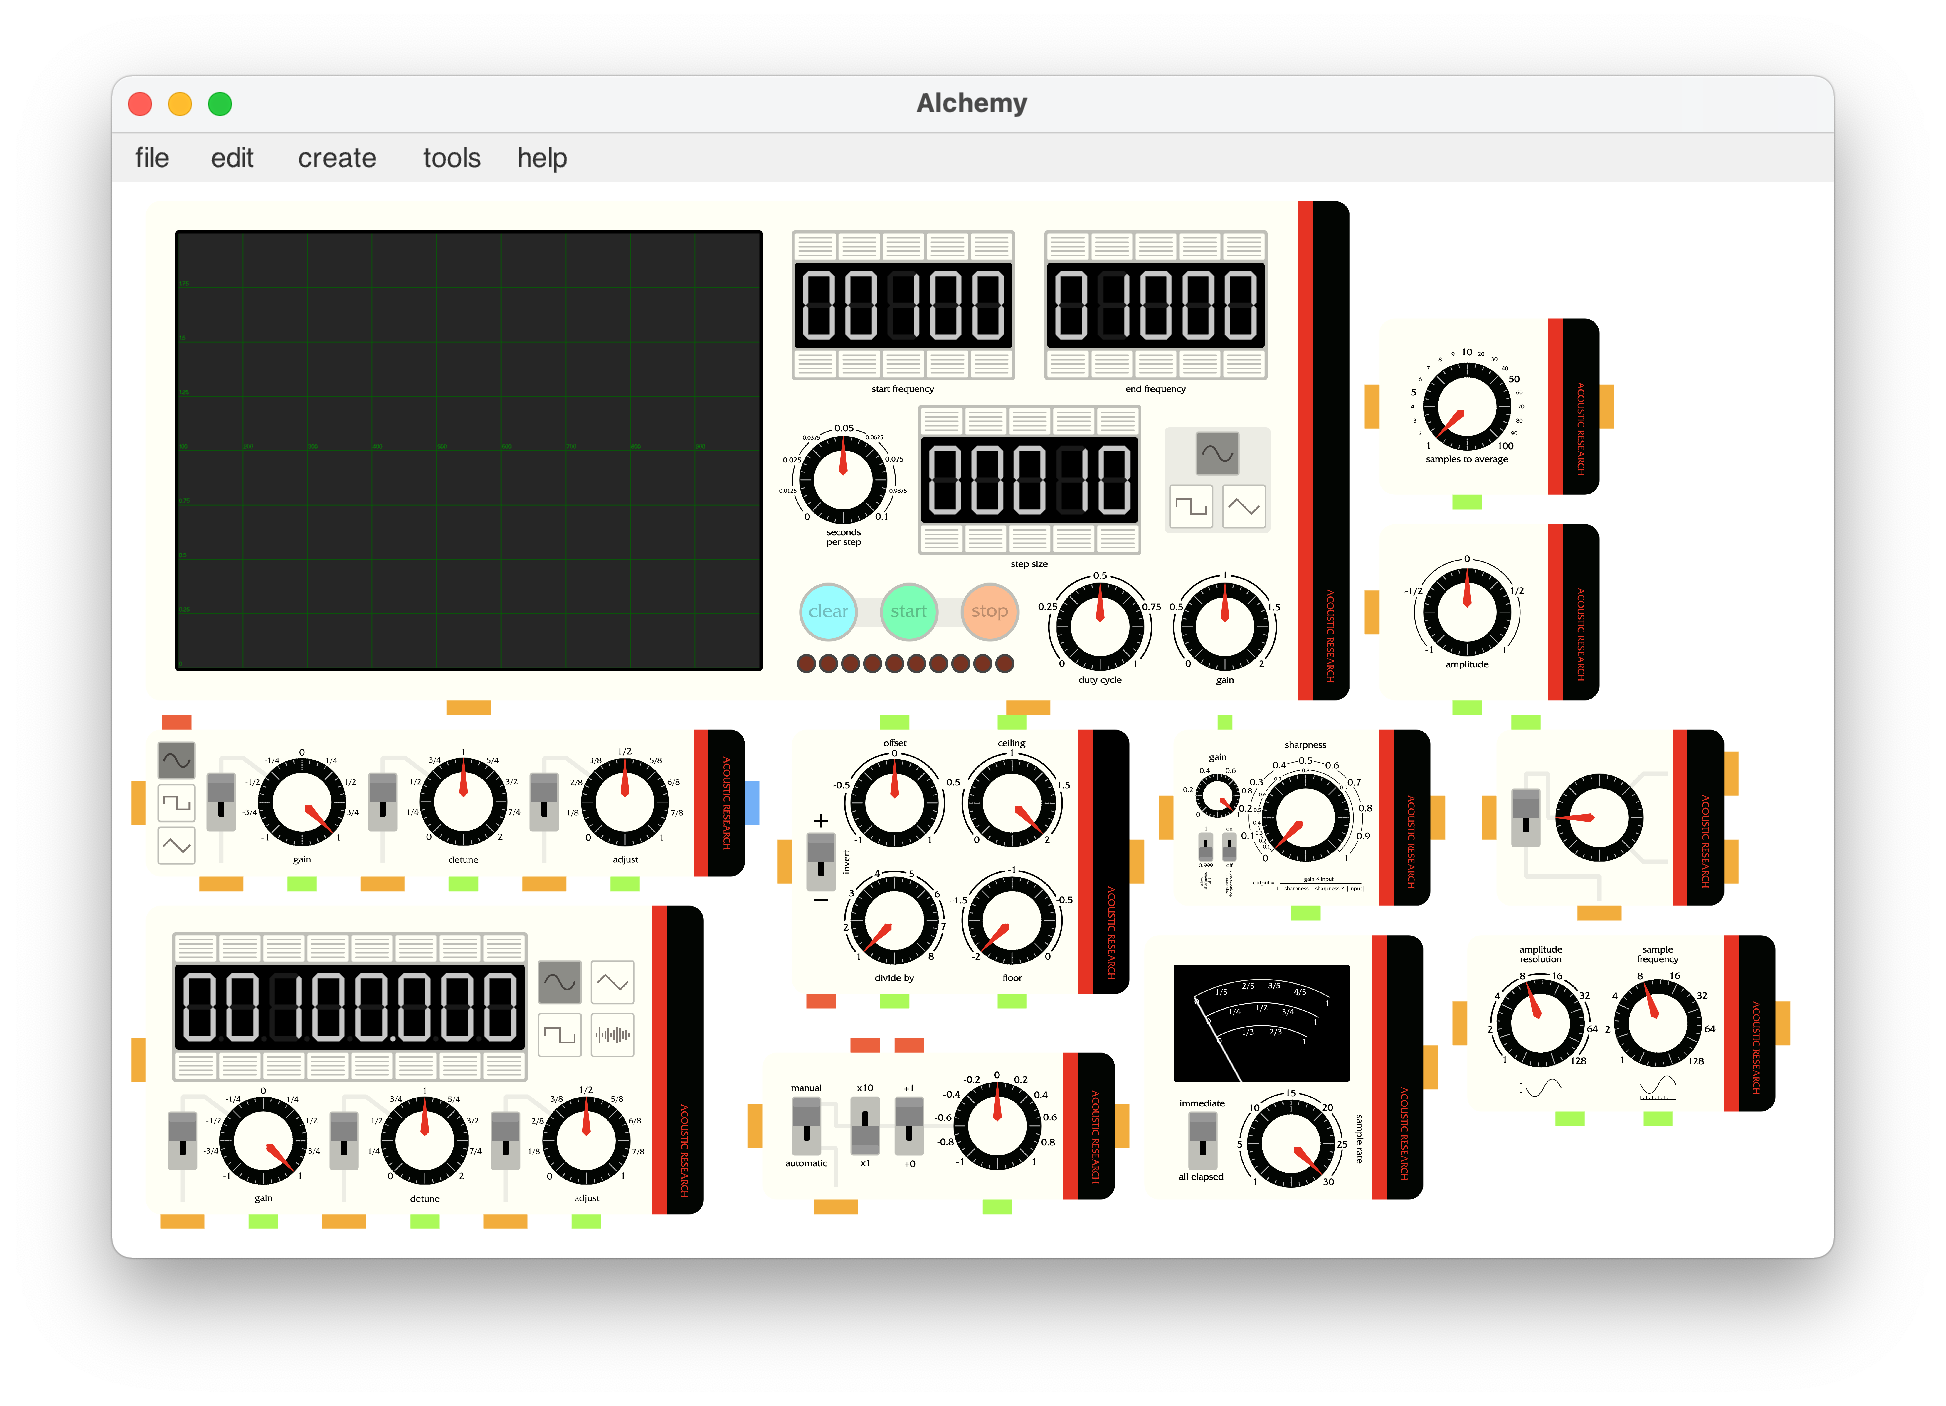Click the first indicator light below the clear button
This screenshot has width=1946, height=1406.
(x=806, y=663)
